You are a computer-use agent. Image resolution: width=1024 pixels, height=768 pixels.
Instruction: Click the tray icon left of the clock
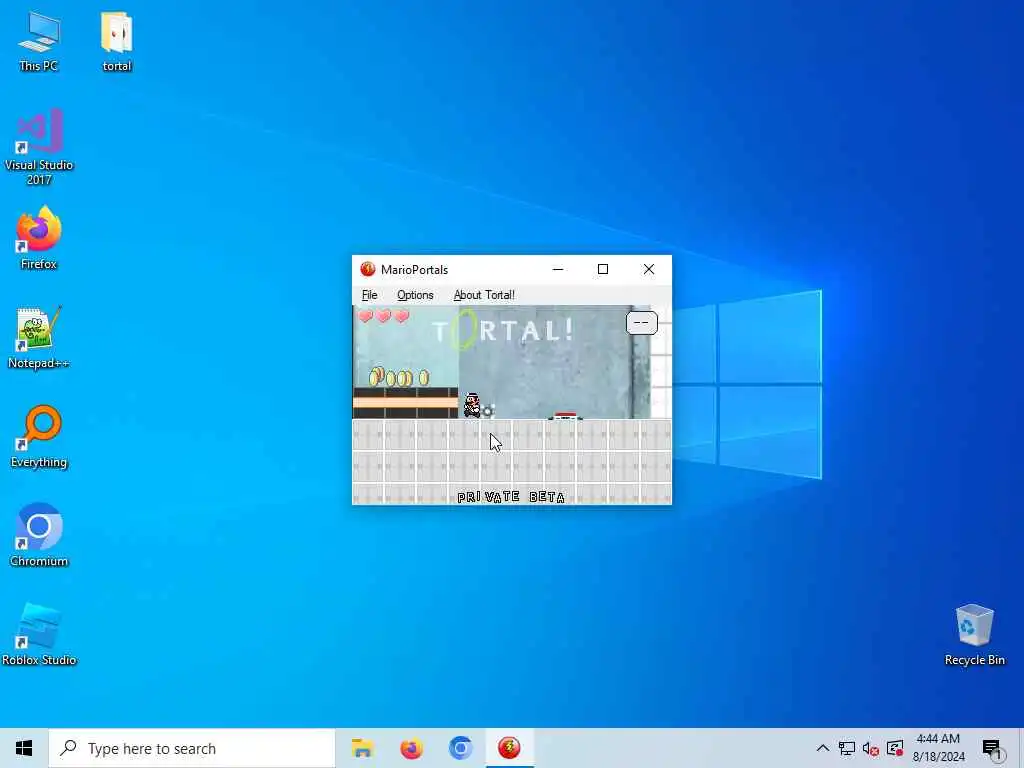point(895,748)
